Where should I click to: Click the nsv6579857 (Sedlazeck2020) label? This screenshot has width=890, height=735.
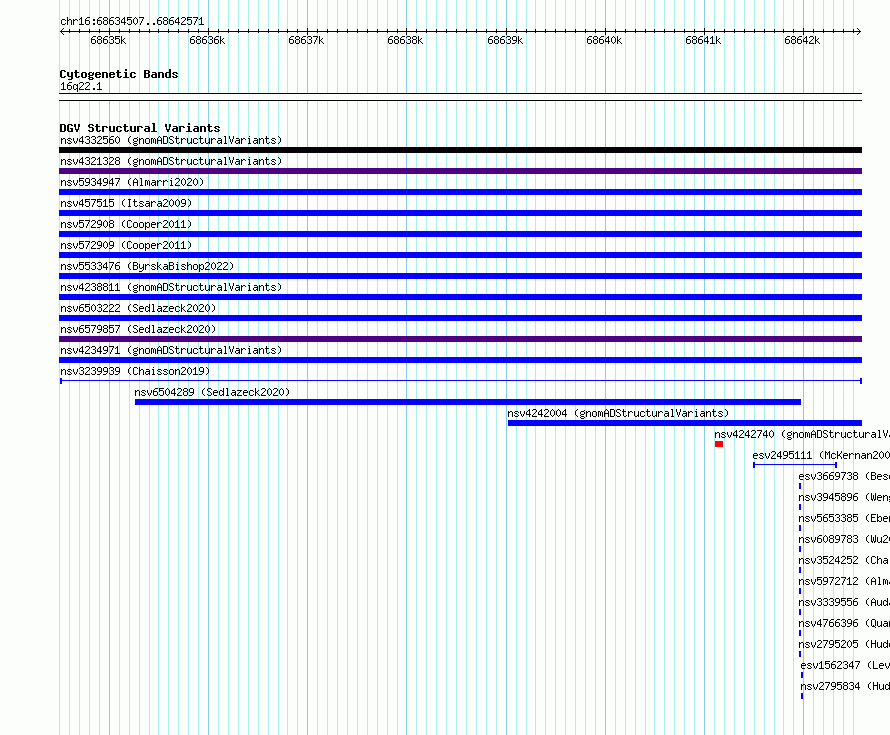pos(138,329)
